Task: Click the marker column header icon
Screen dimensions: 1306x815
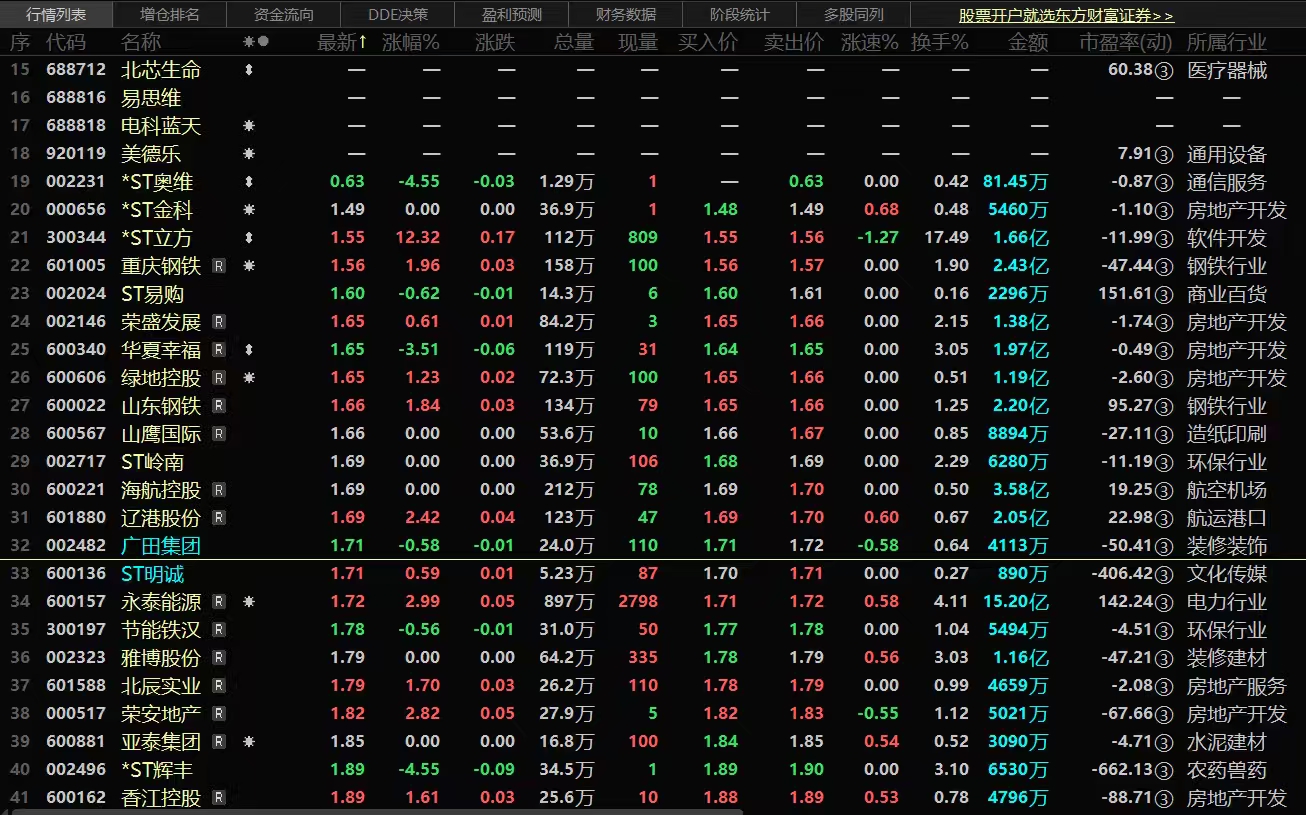Action: (256, 42)
